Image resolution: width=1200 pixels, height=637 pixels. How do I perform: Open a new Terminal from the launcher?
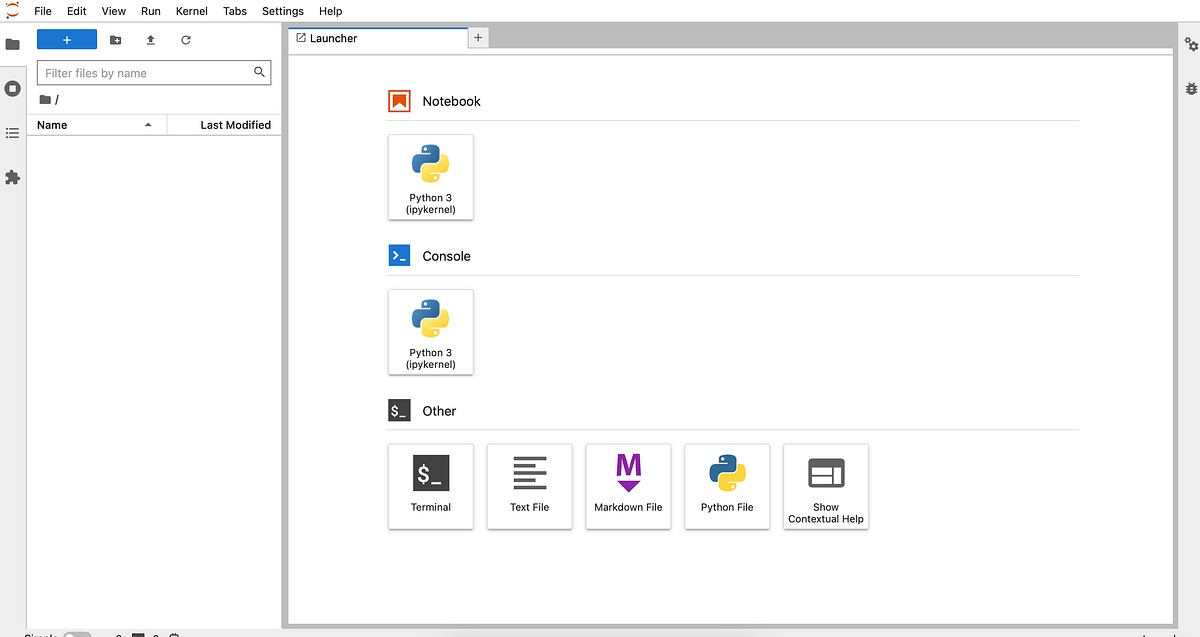431,487
